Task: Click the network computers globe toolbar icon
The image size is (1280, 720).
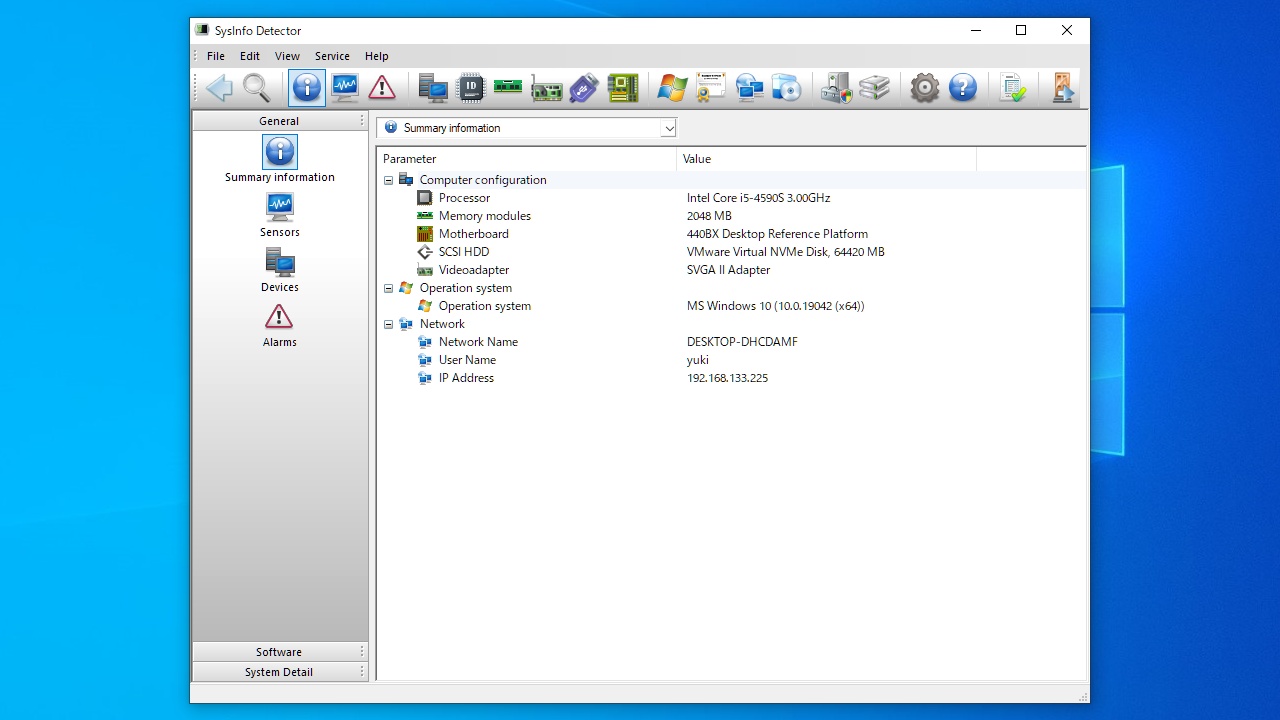Action: (749, 88)
